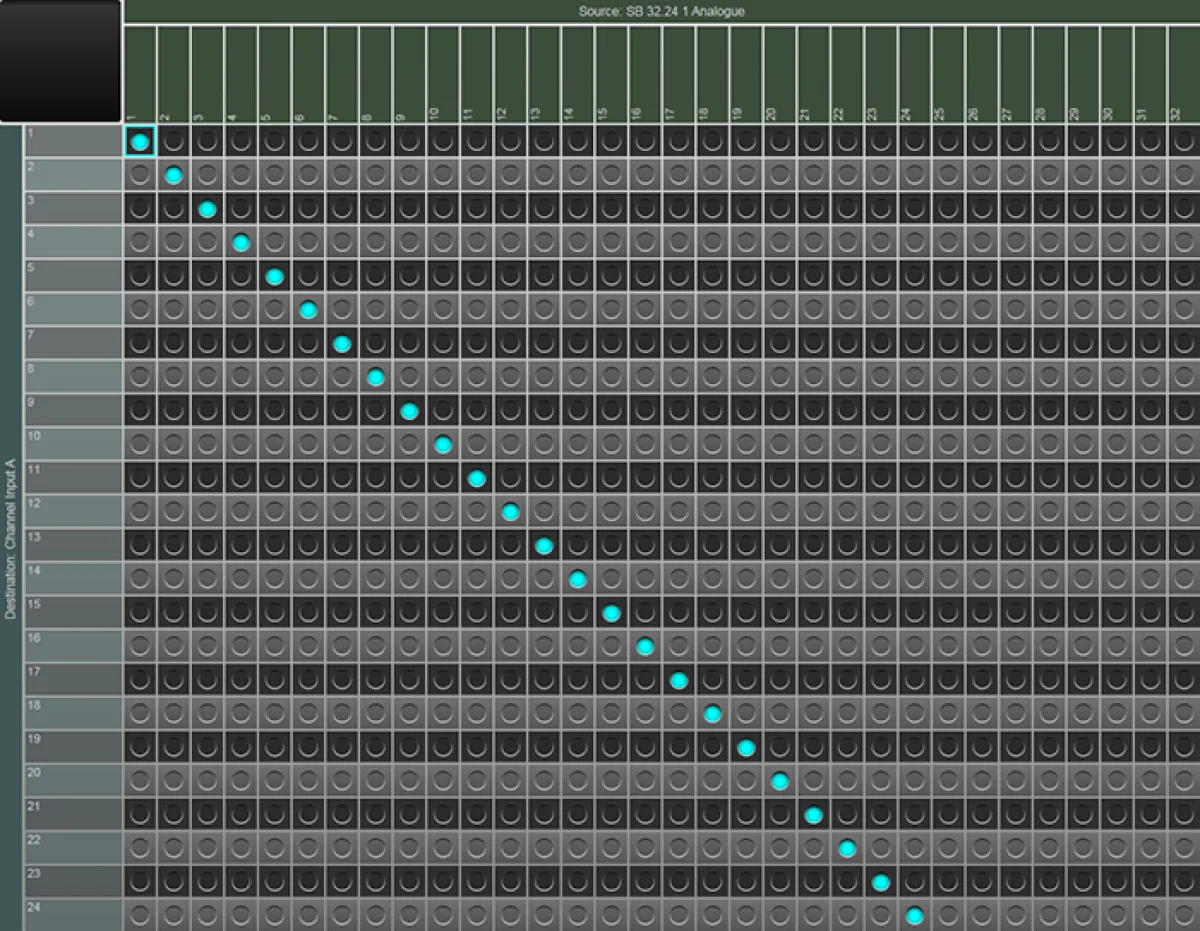Open the 'Destination: Channel Input A' side bar
The image size is (1200, 931).
11,528
